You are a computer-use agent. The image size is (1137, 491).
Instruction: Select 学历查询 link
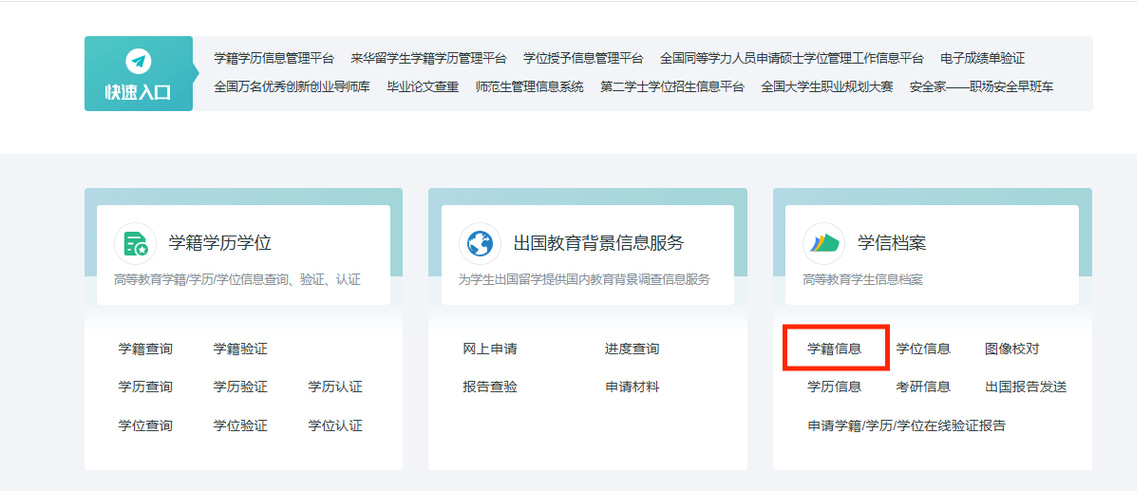pos(146,387)
